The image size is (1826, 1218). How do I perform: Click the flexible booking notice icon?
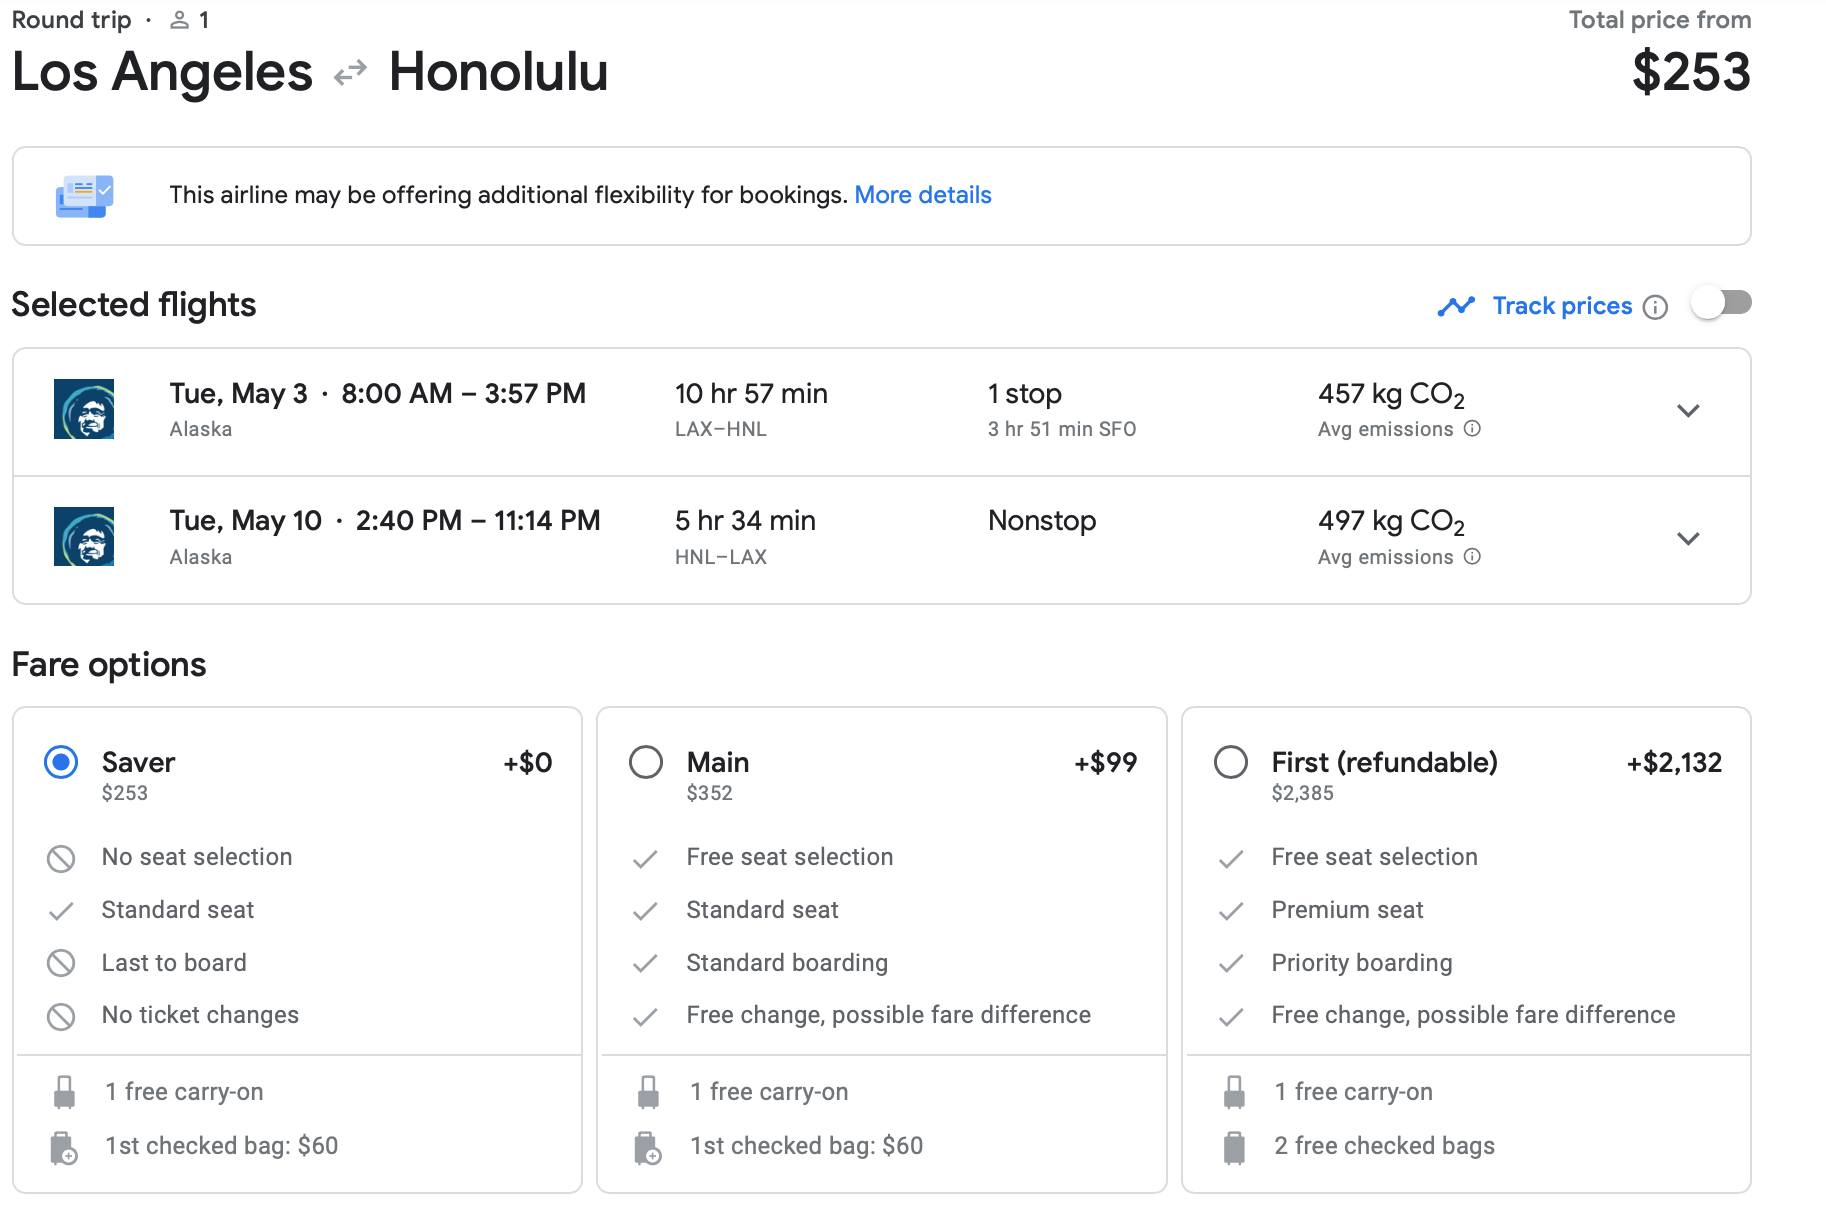84,196
